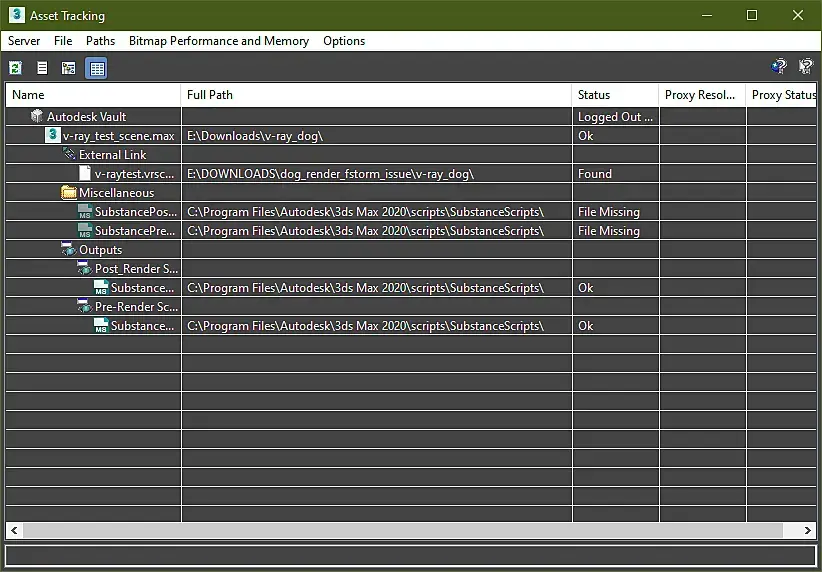
Task: Click the Found status cell
Action: point(615,174)
